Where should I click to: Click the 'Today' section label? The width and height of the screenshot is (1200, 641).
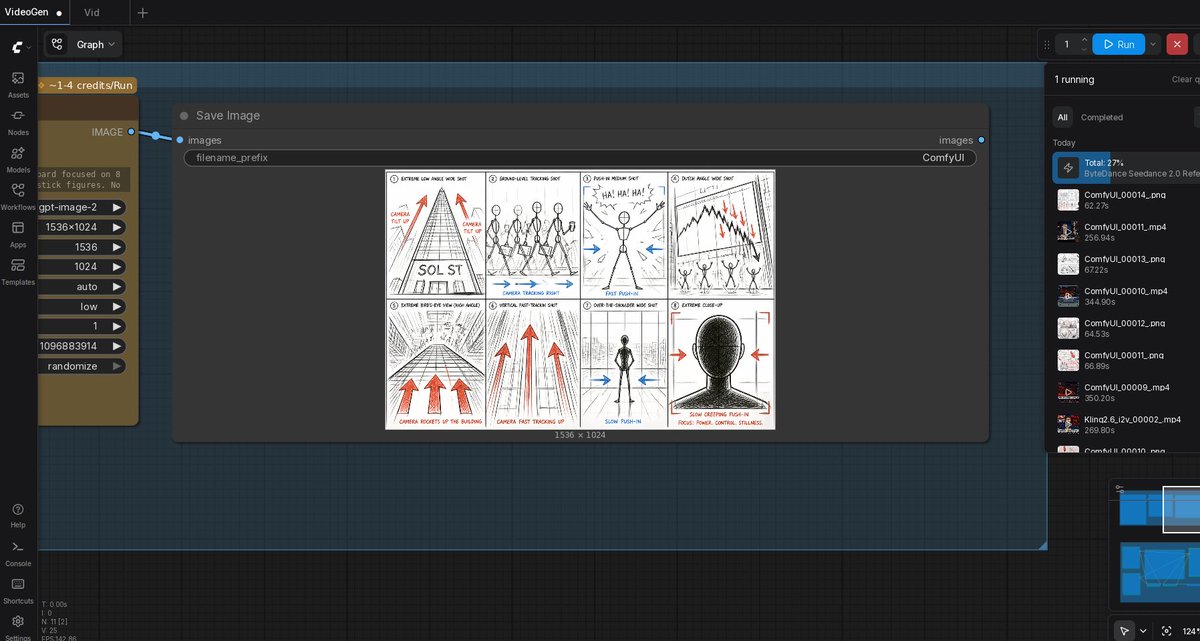[x=1064, y=143]
